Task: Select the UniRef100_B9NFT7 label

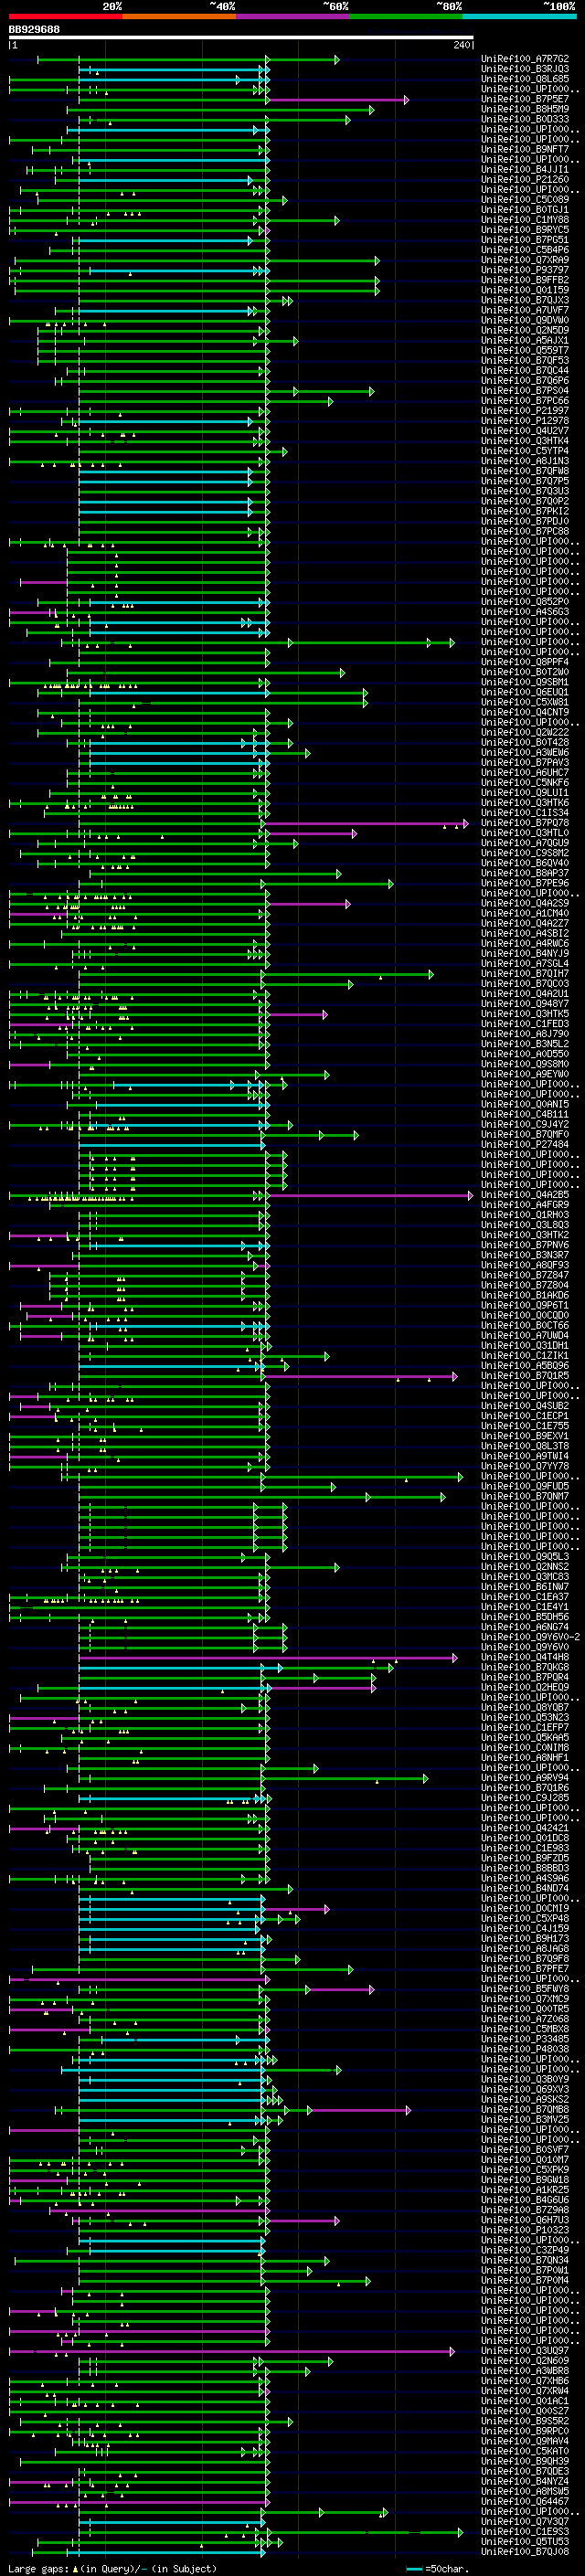Action: tap(525, 149)
